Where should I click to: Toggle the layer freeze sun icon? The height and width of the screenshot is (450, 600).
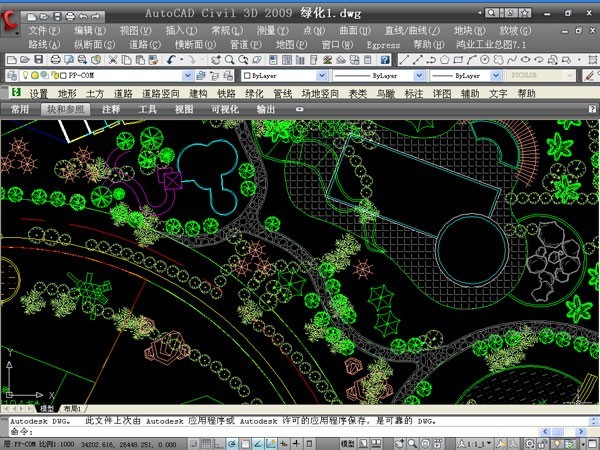pyautogui.click(x=34, y=76)
